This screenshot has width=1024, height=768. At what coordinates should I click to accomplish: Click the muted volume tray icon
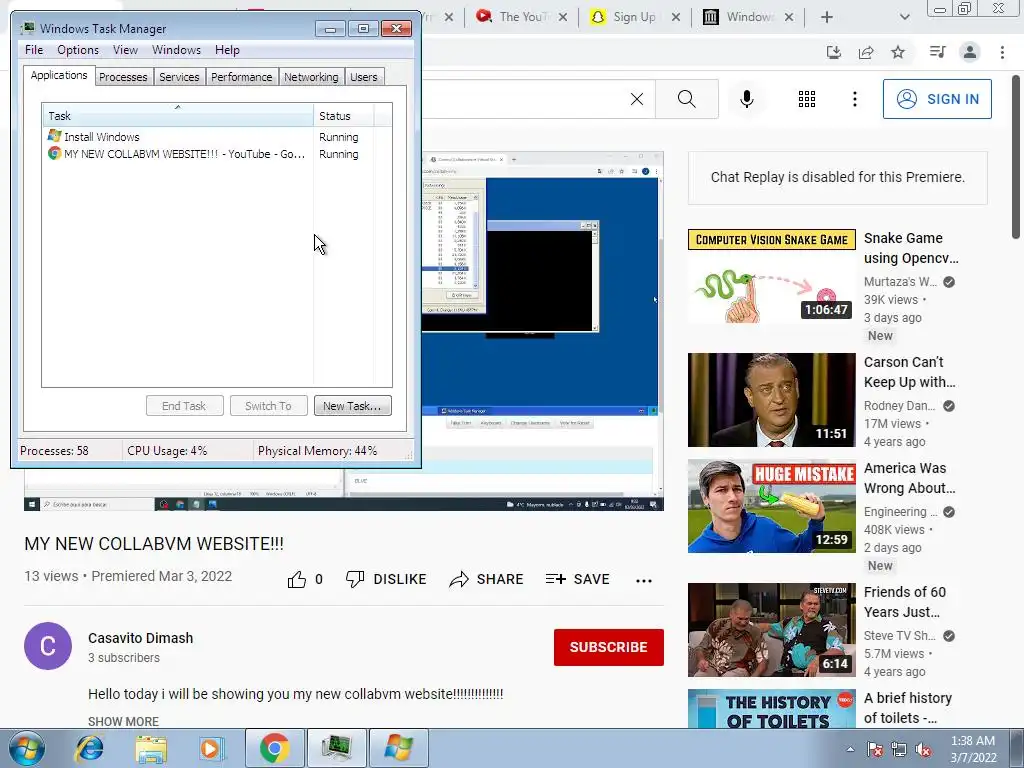click(x=923, y=749)
